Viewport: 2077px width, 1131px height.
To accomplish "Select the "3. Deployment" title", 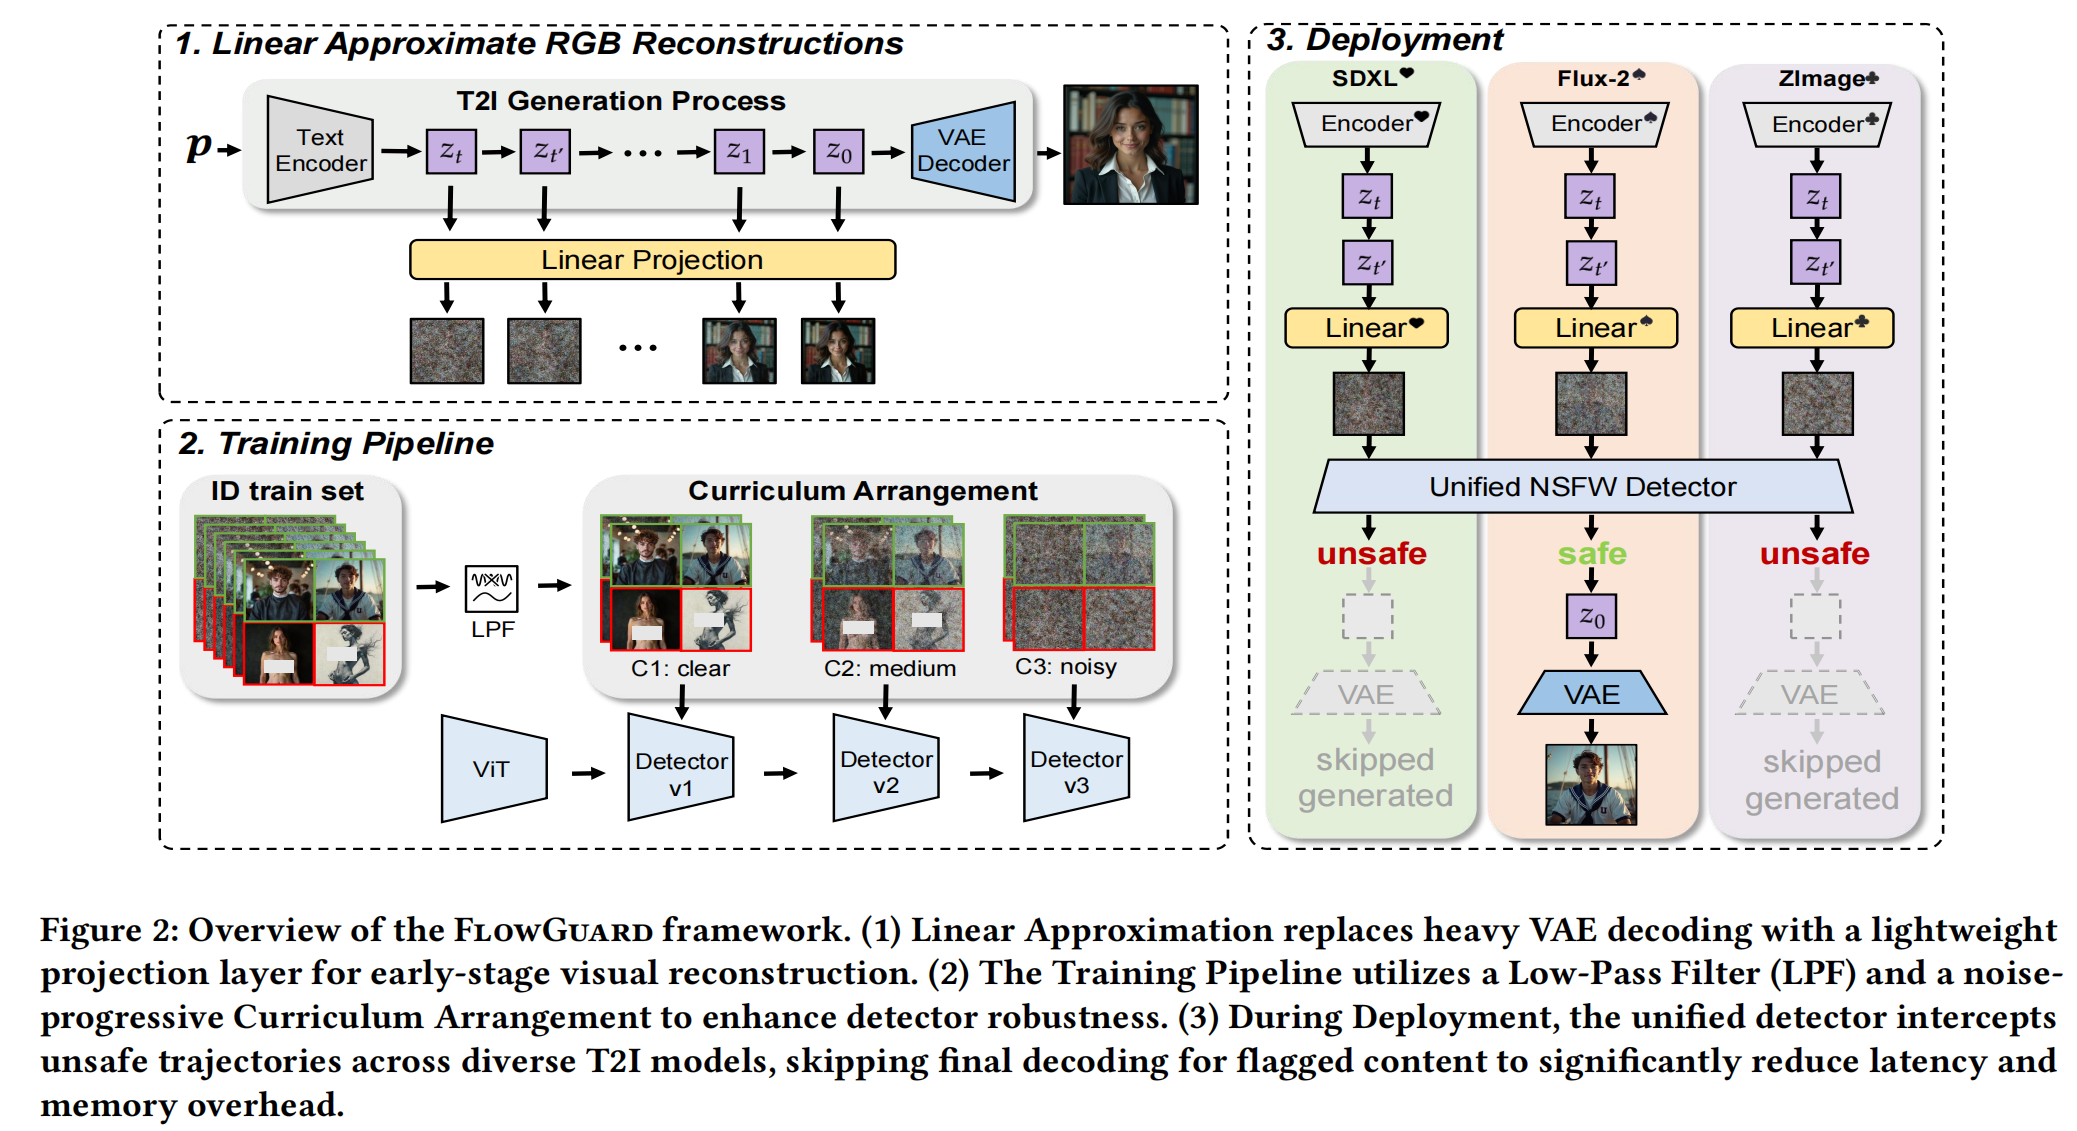I will click(x=1384, y=40).
